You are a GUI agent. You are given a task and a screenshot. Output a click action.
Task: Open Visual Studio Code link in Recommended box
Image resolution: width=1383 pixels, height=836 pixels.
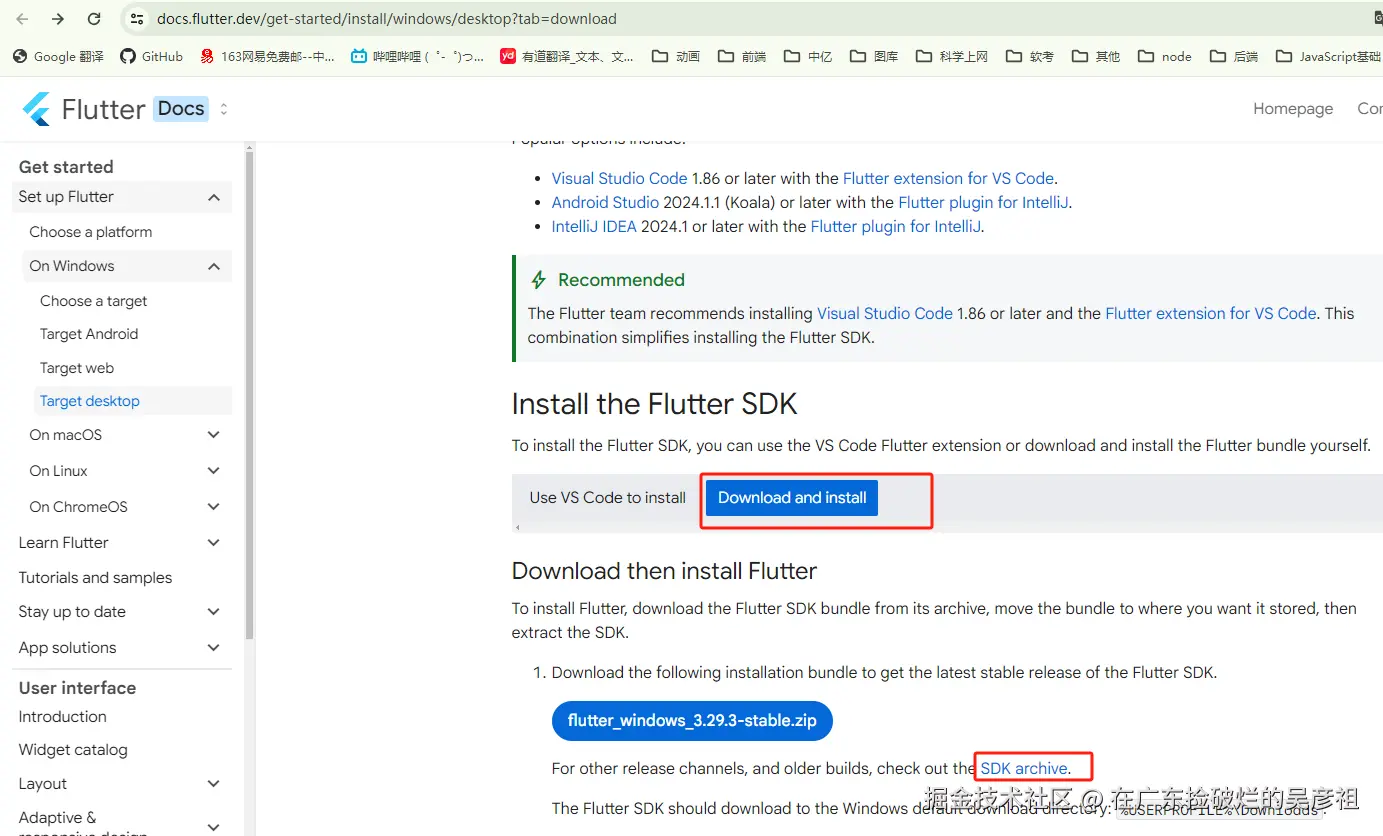click(885, 313)
